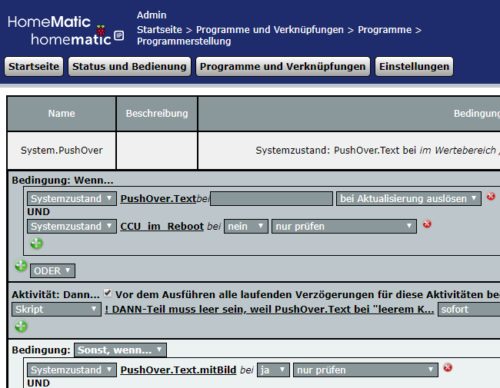Open Einstellungen tab
The image size is (500, 388).
(x=414, y=66)
